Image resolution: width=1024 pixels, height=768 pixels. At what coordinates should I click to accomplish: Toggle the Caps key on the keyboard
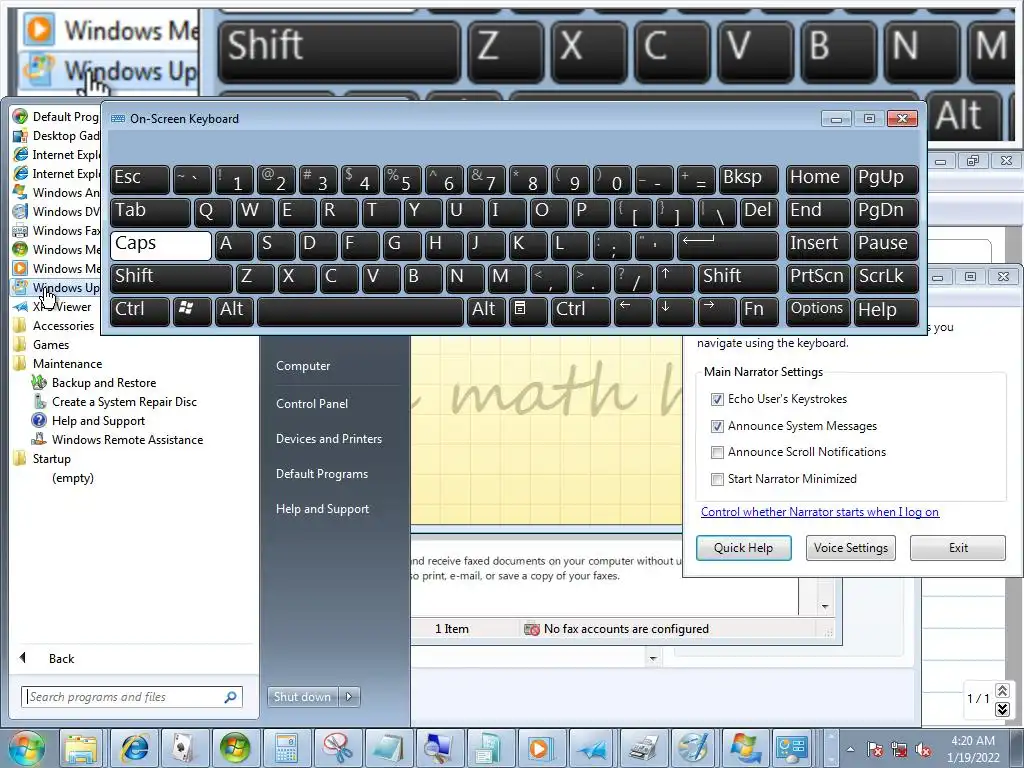[161, 245]
